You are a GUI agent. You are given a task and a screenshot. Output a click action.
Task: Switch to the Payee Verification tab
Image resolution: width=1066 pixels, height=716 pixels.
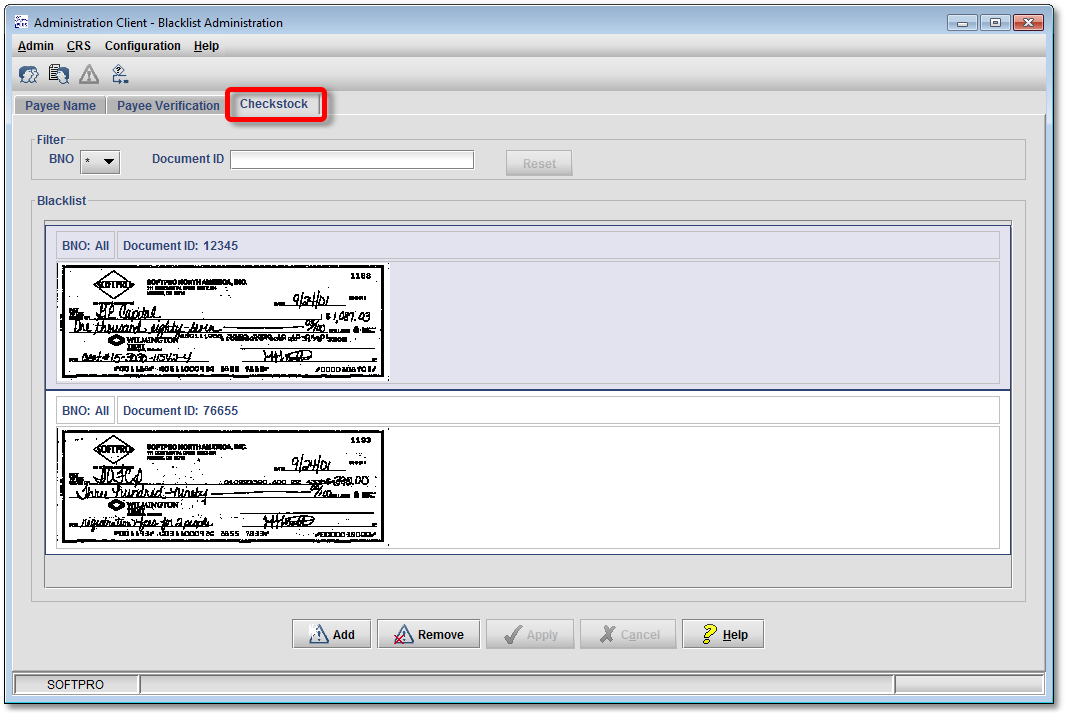tap(168, 106)
